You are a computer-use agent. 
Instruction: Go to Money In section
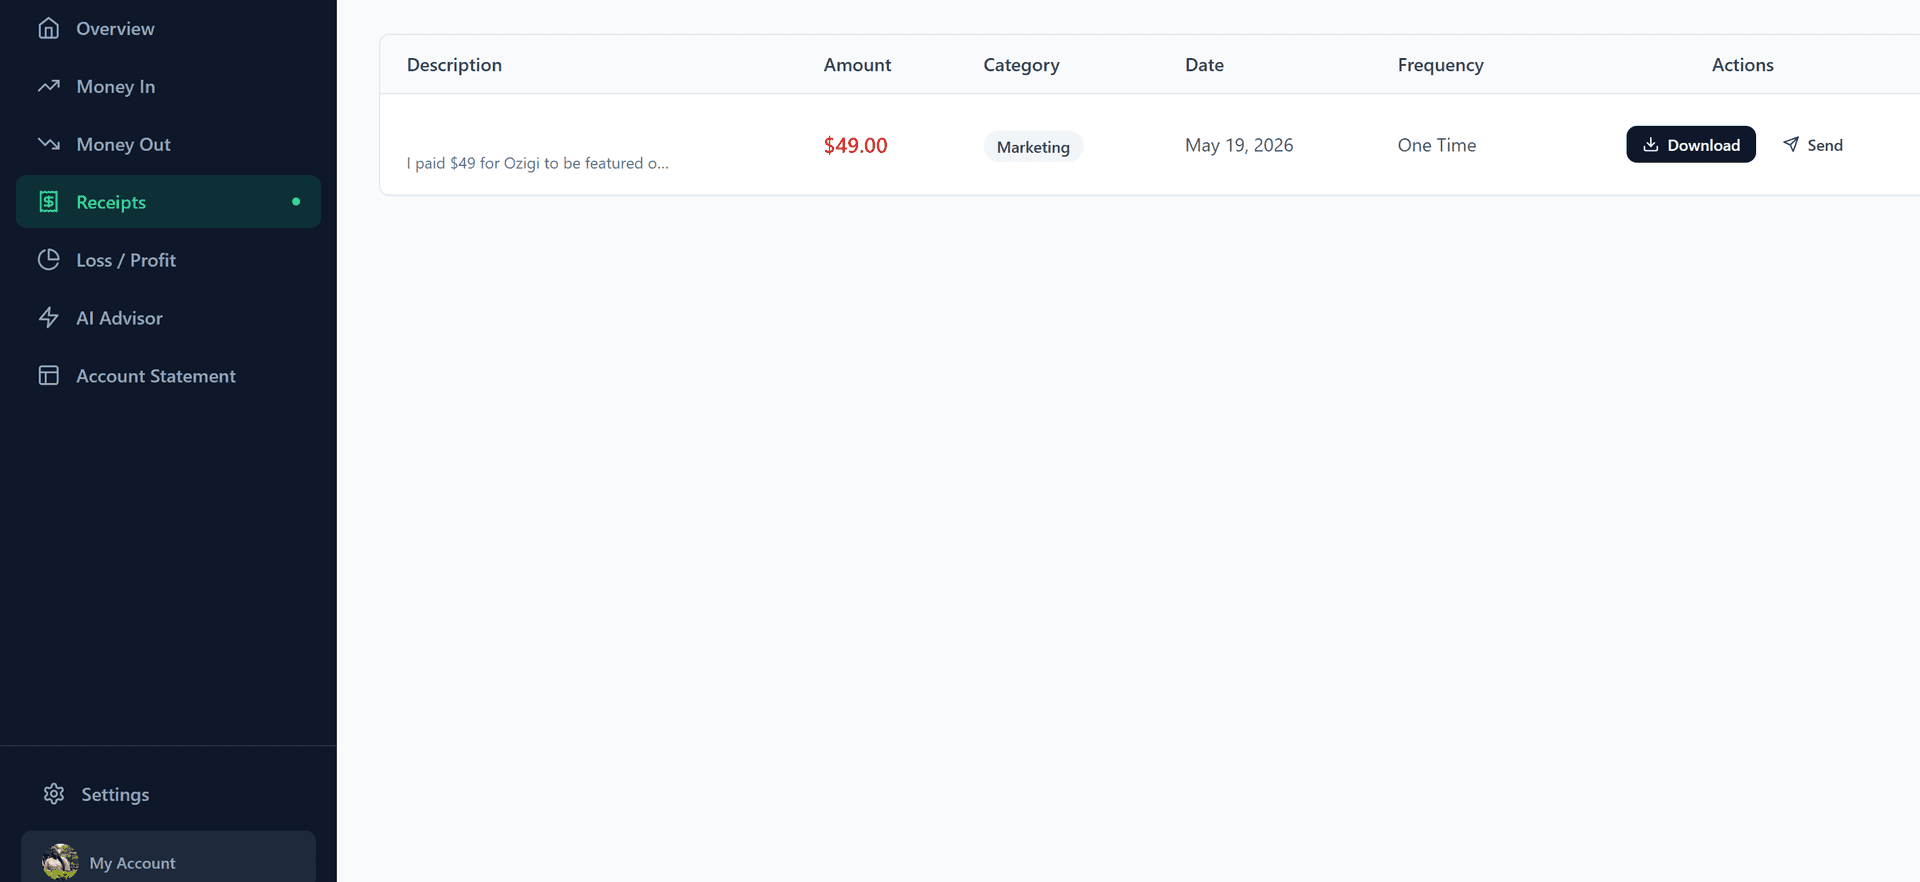pos(168,86)
